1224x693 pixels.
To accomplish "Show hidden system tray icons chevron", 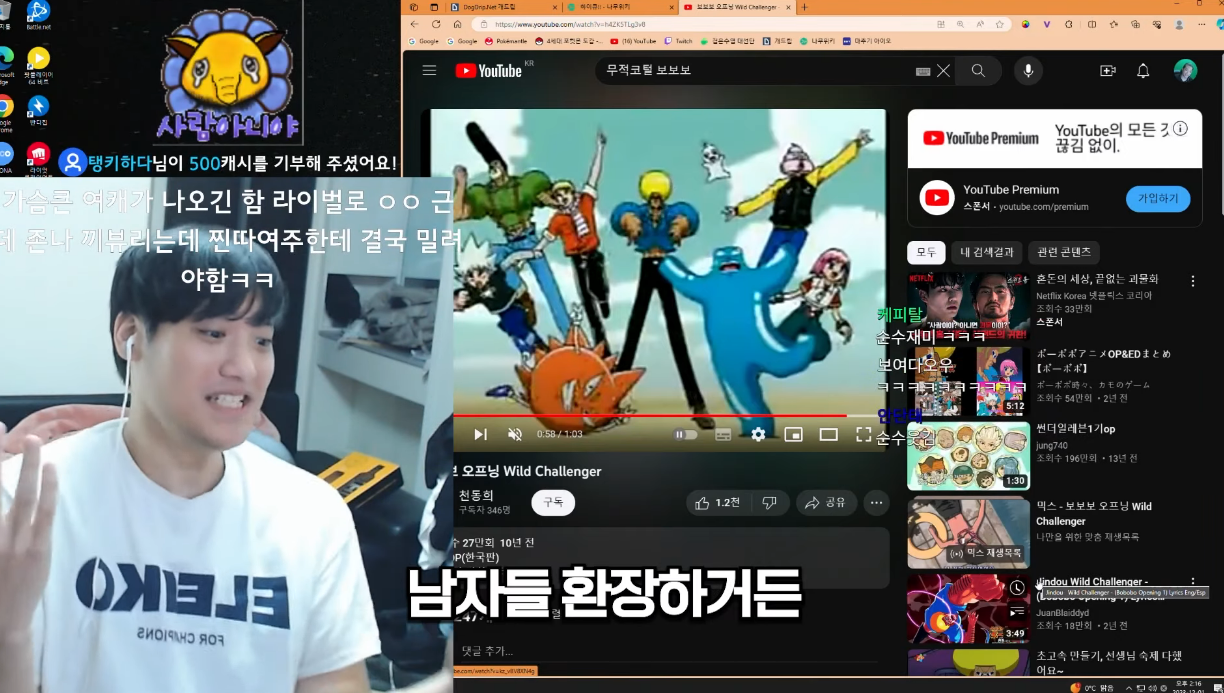I will [1129, 687].
